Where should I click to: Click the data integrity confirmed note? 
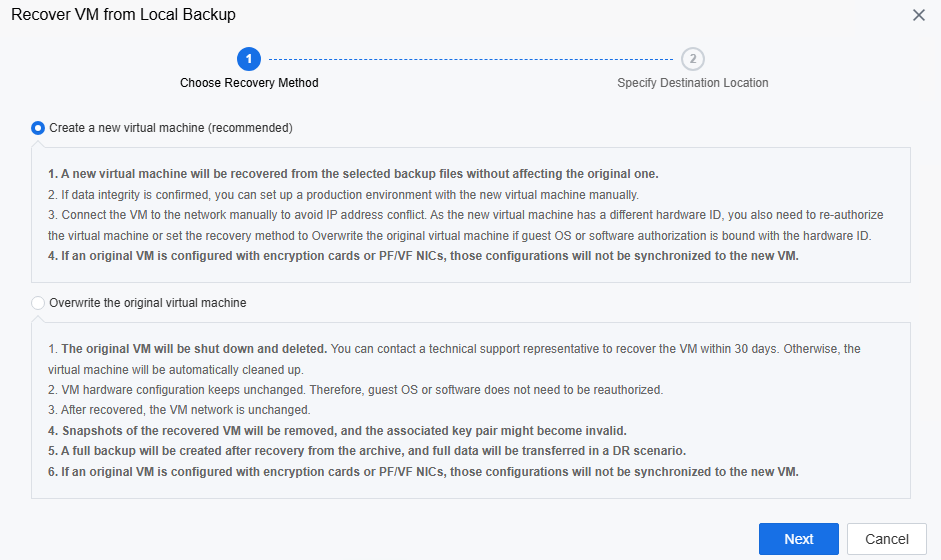coord(343,195)
